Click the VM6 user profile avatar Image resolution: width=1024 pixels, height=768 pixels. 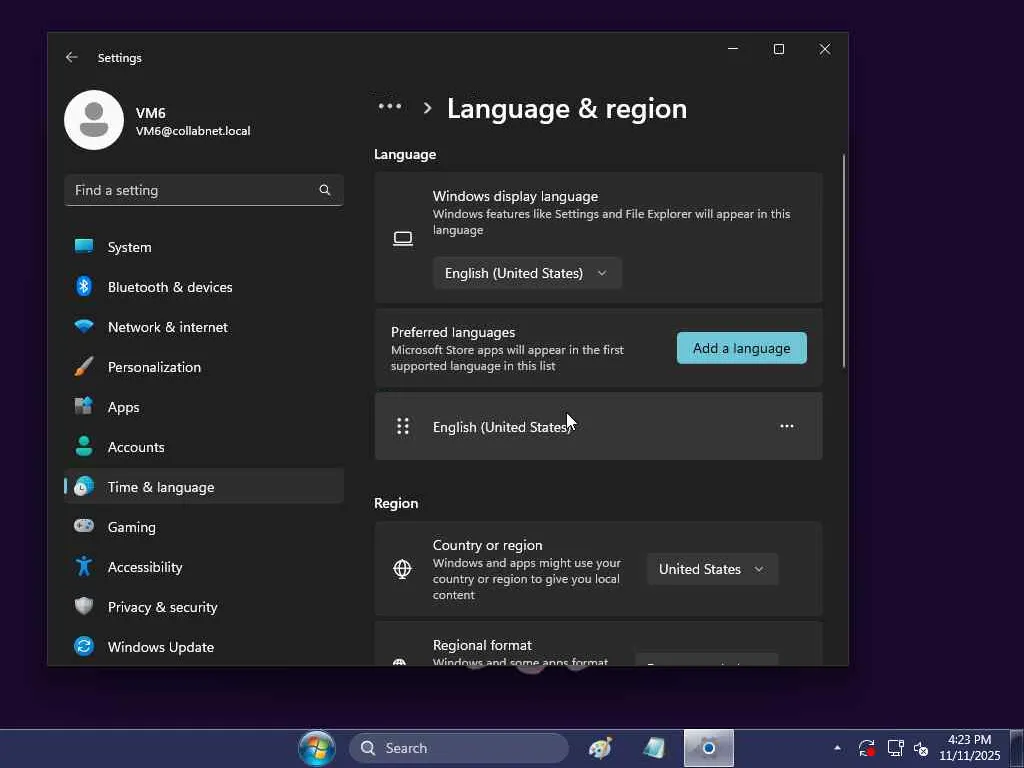pos(94,120)
